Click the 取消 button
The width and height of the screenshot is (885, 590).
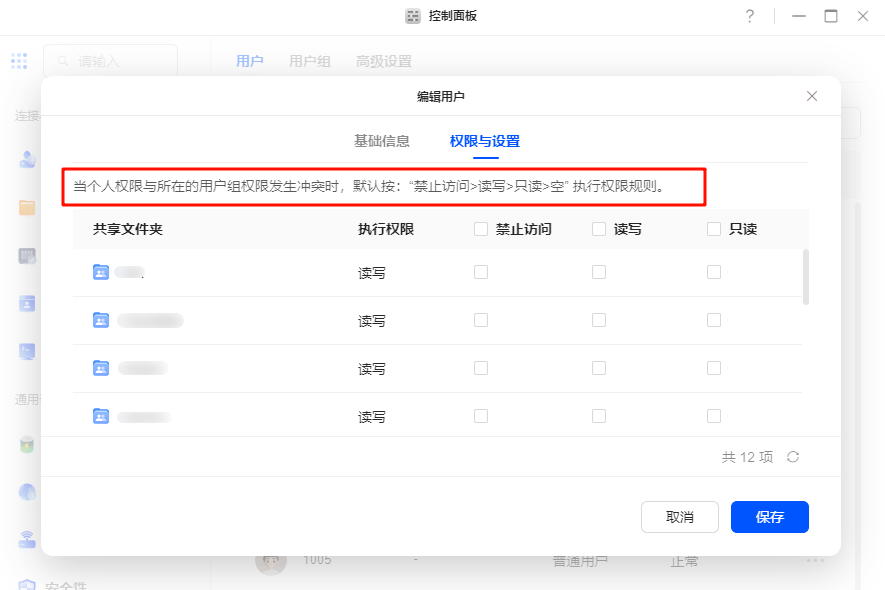click(680, 517)
